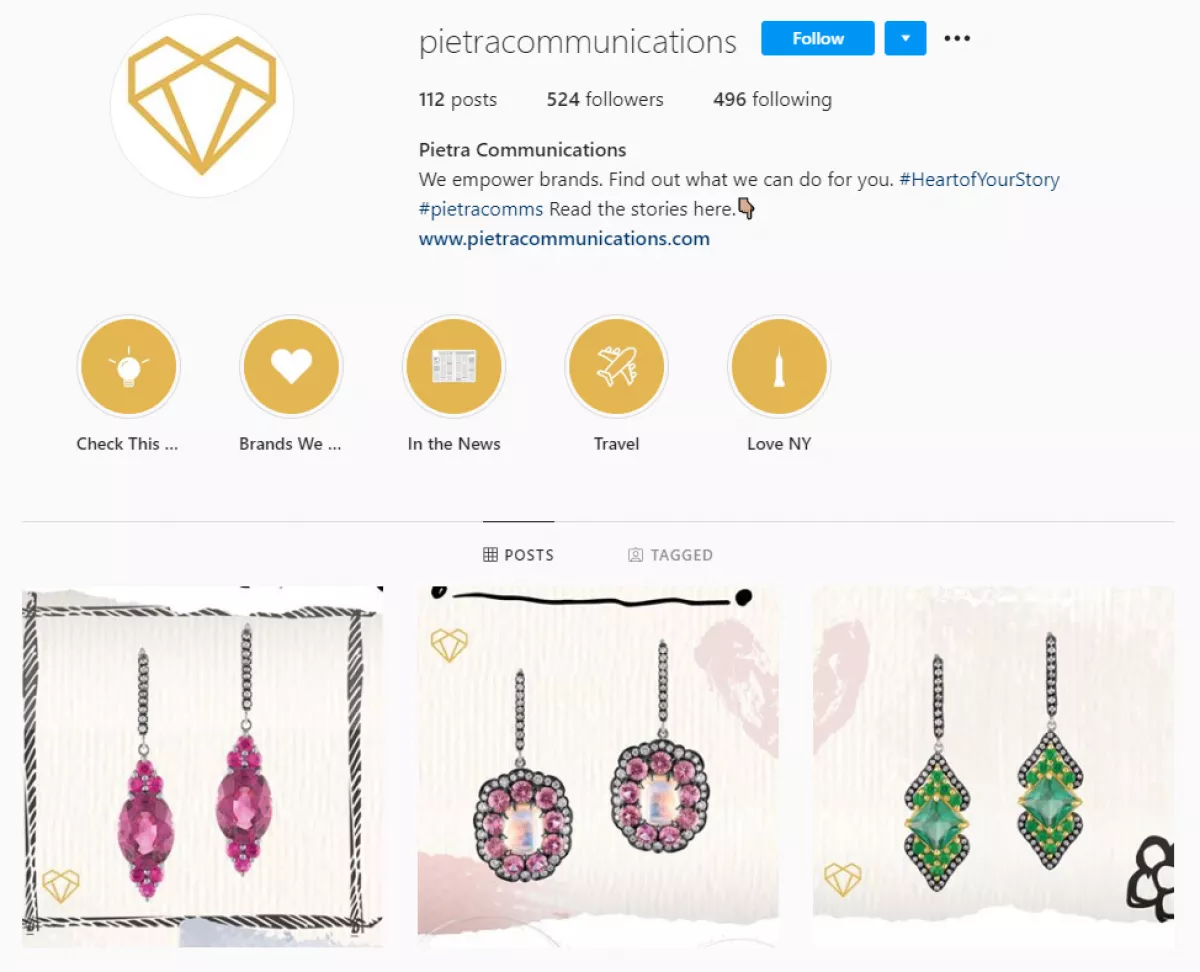
Task: Open the Love NY building highlight icon
Action: [779, 367]
